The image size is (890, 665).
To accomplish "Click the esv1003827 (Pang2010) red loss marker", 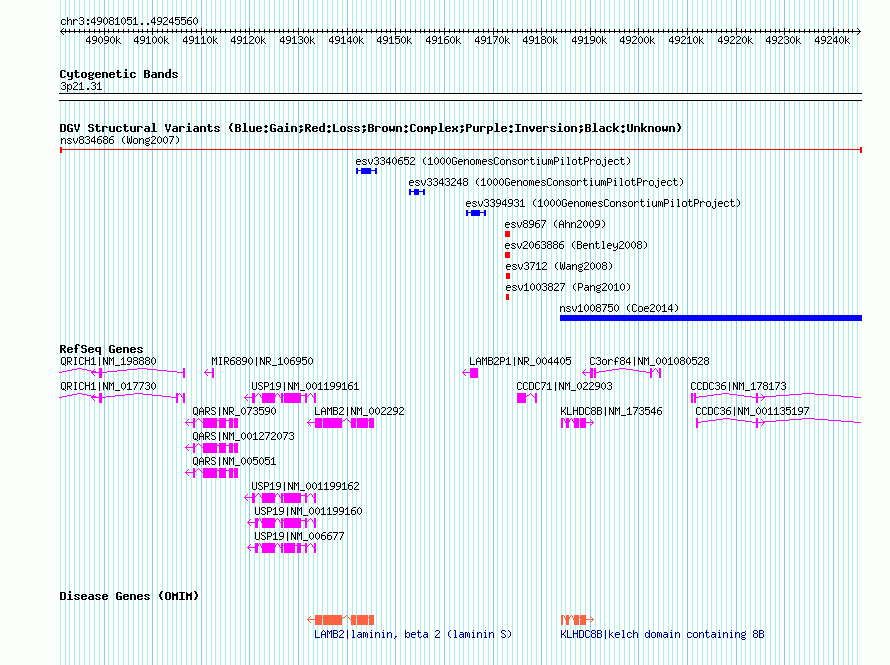I will [507, 297].
